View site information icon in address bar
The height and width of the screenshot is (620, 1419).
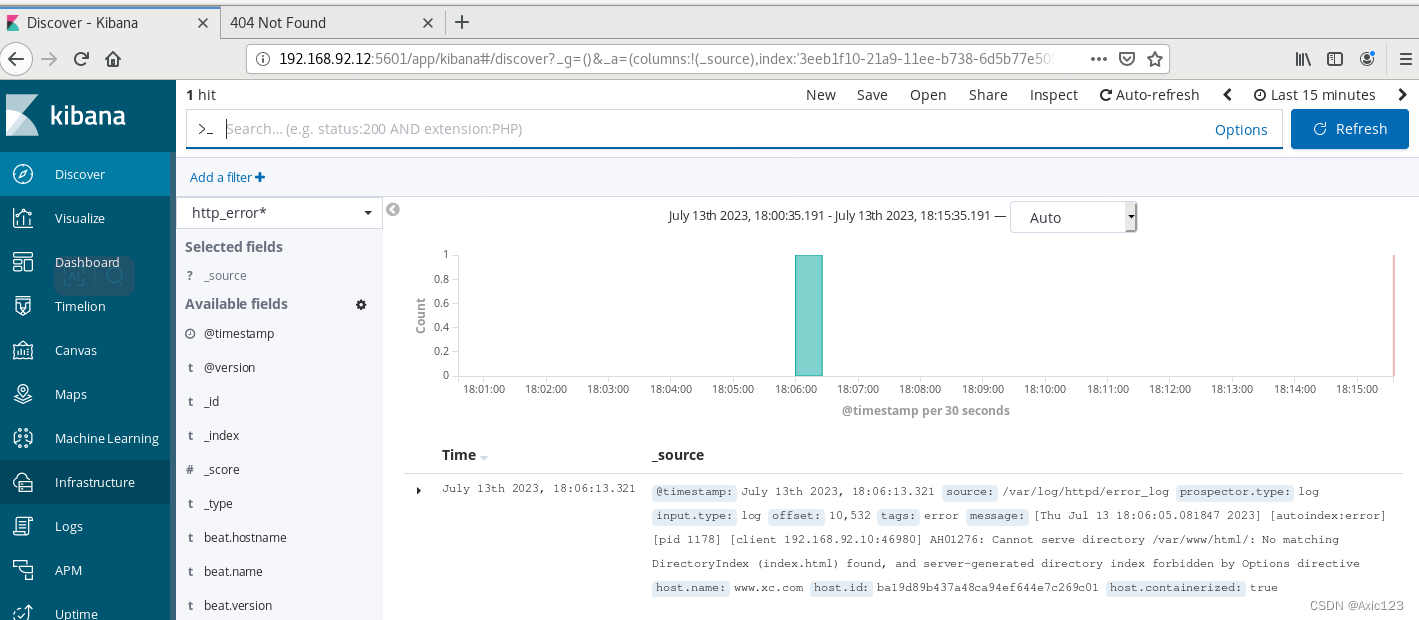(x=262, y=59)
